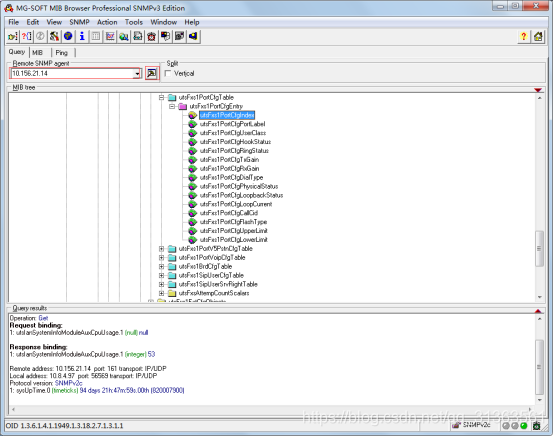Expand the utsFxs1PortVoipCfgTable node
Screen dimensions: 554x436
161,258
